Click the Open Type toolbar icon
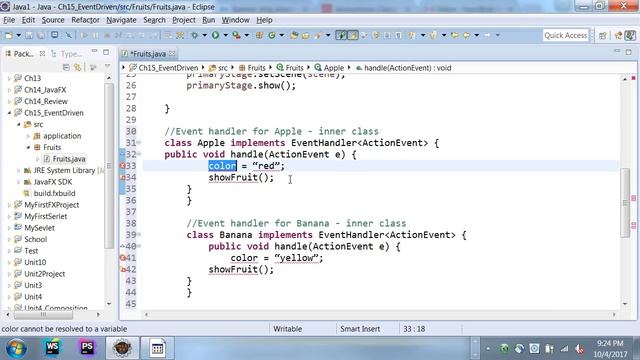This screenshot has width=640, height=360. point(294,36)
